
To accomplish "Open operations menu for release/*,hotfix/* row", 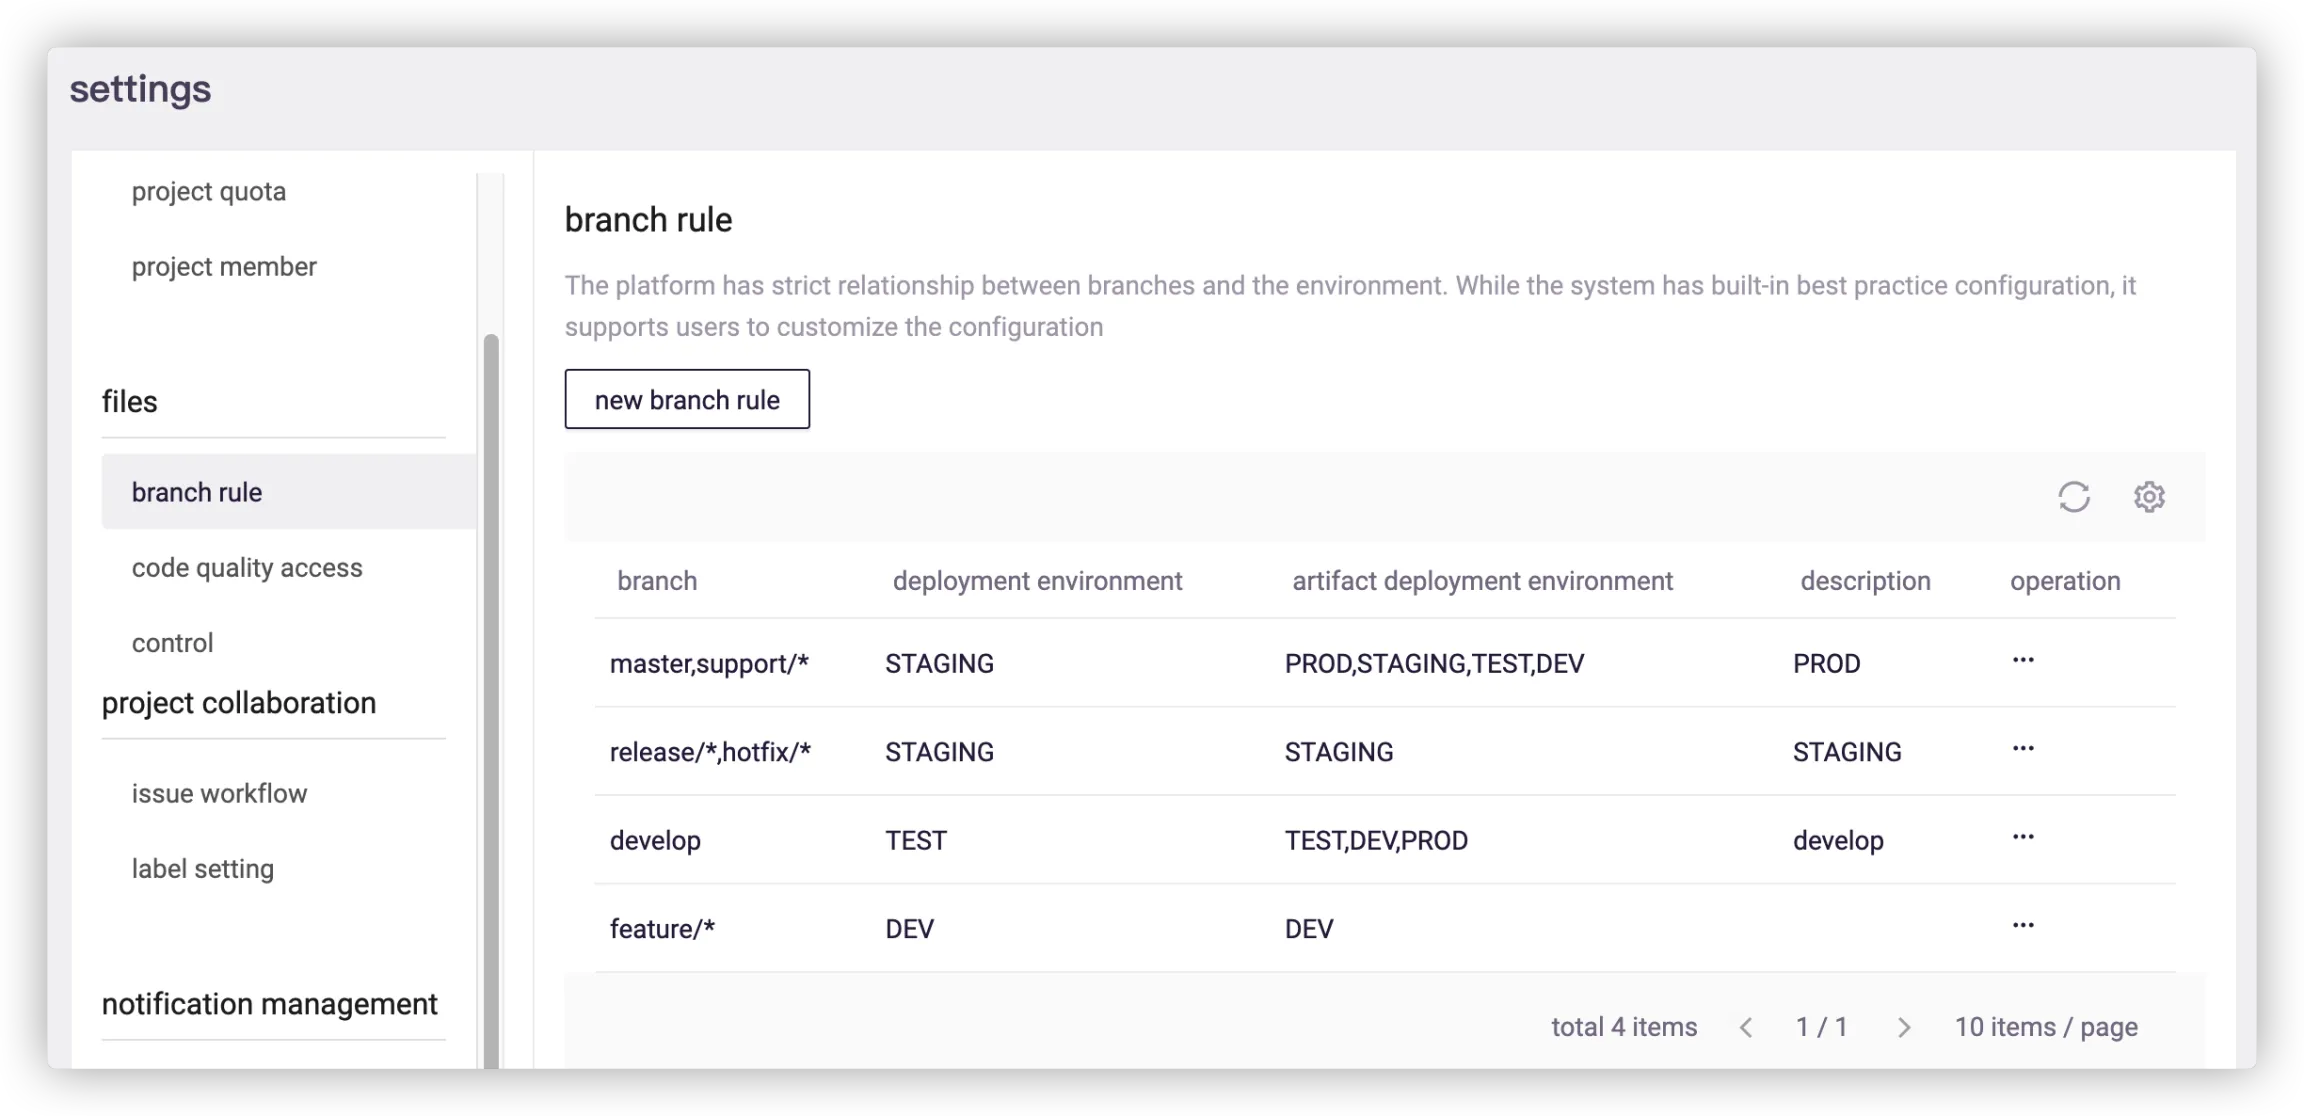I will click(x=2023, y=749).
